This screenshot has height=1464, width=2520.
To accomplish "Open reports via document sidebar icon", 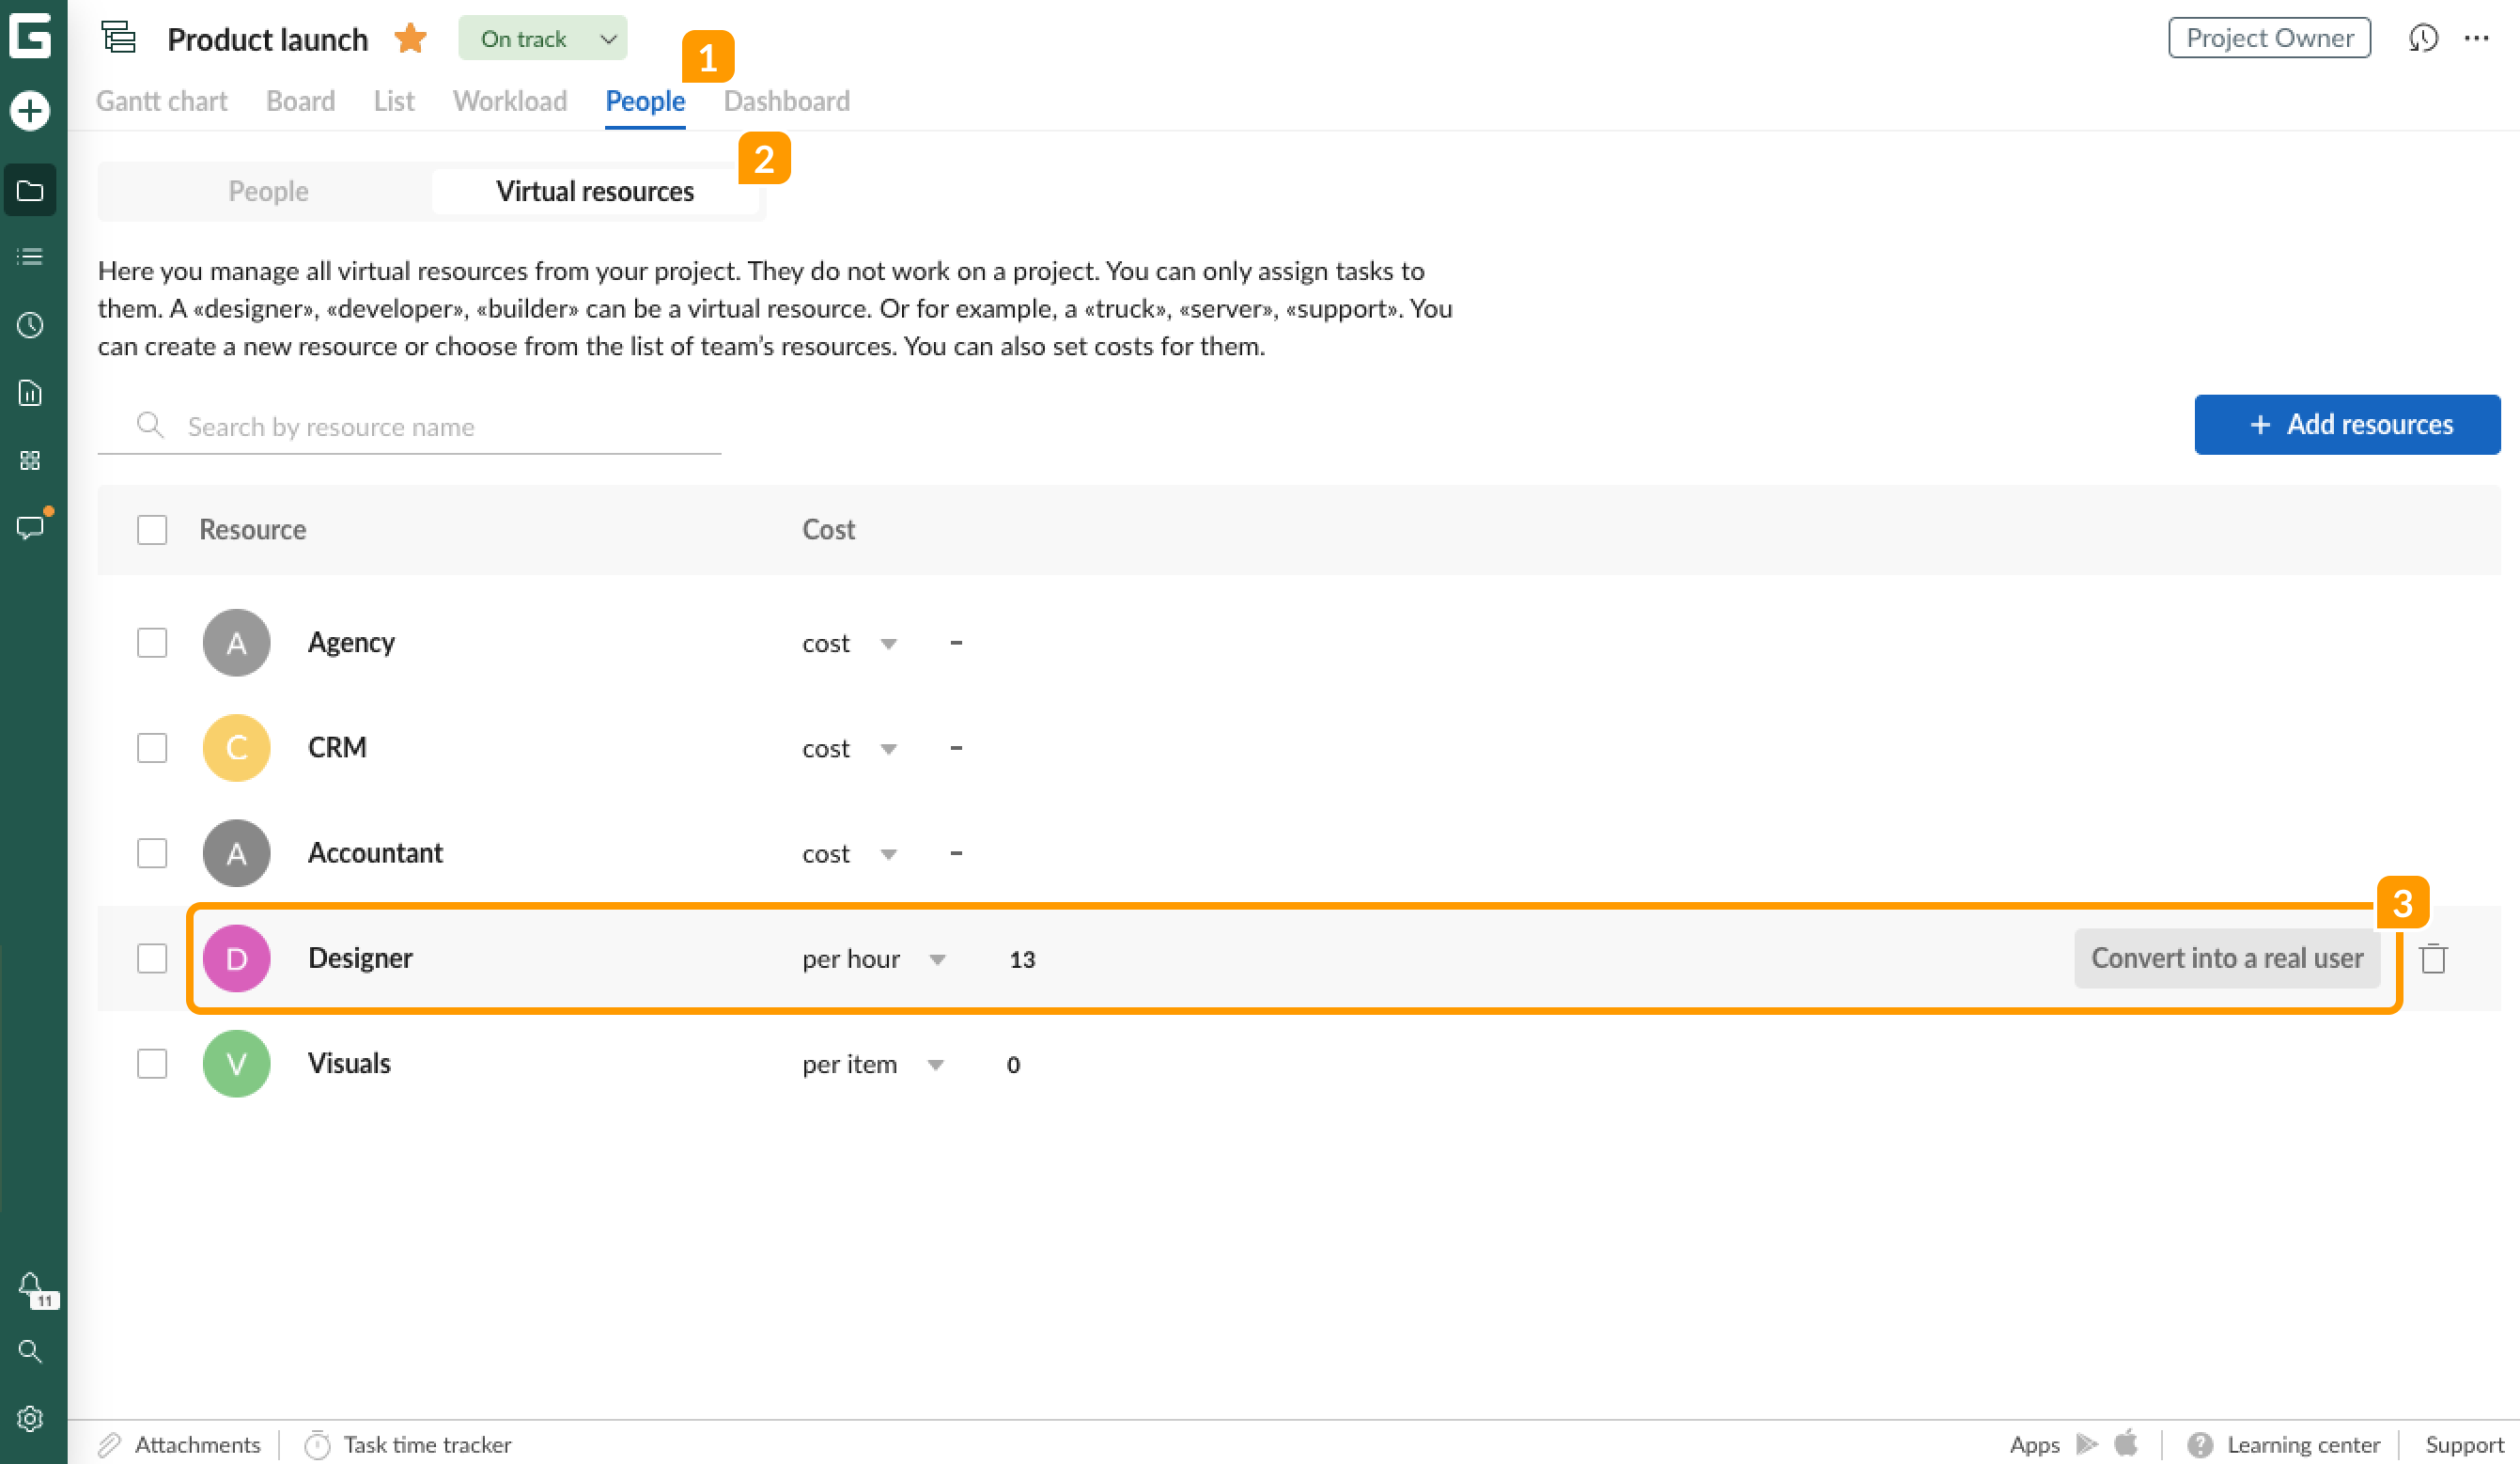I will pyautogui.click(x=30, y=392).
